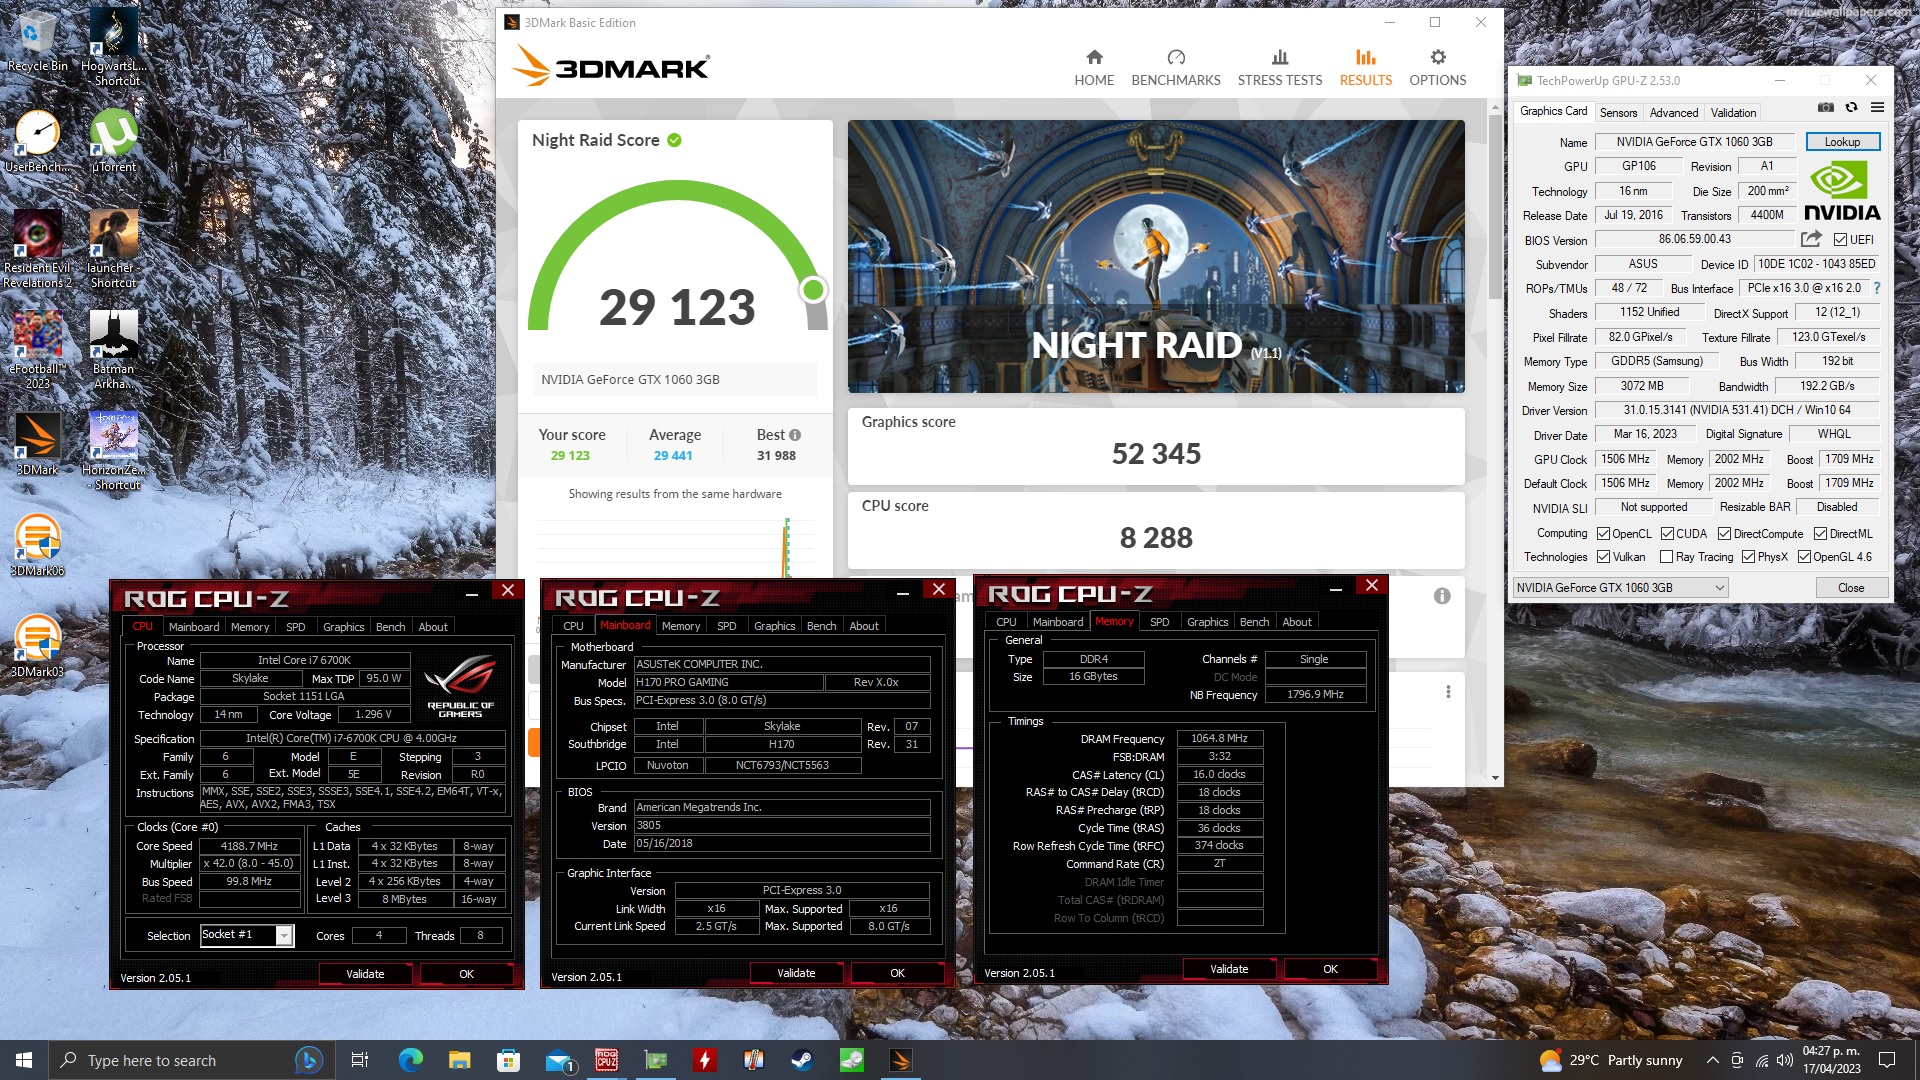
Task: Click the Average score value 29 441
Action: [x=673, y=456]
